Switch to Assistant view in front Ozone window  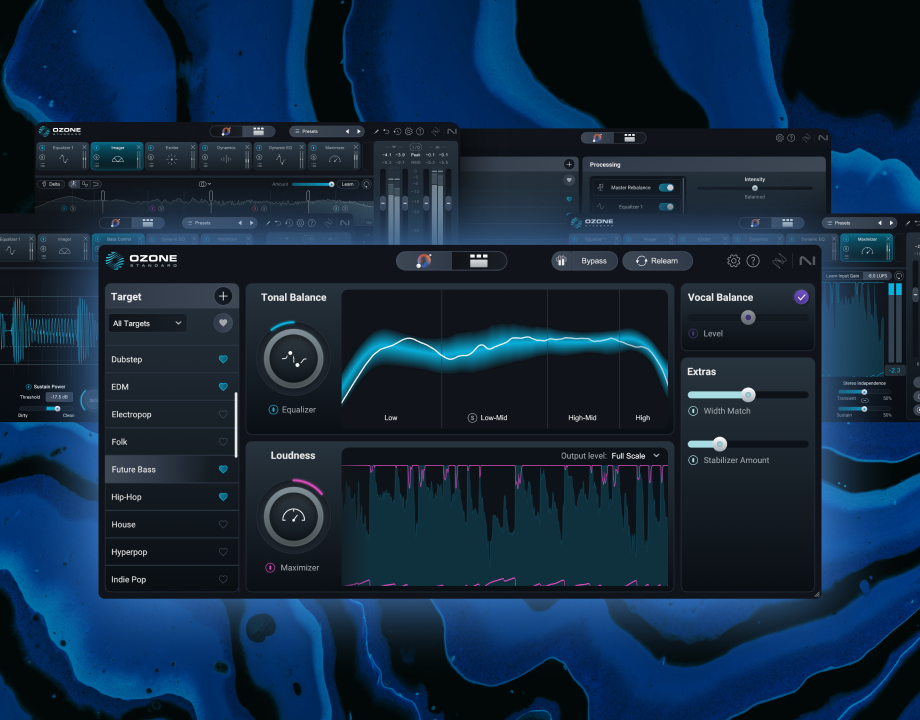coord(424,261)
